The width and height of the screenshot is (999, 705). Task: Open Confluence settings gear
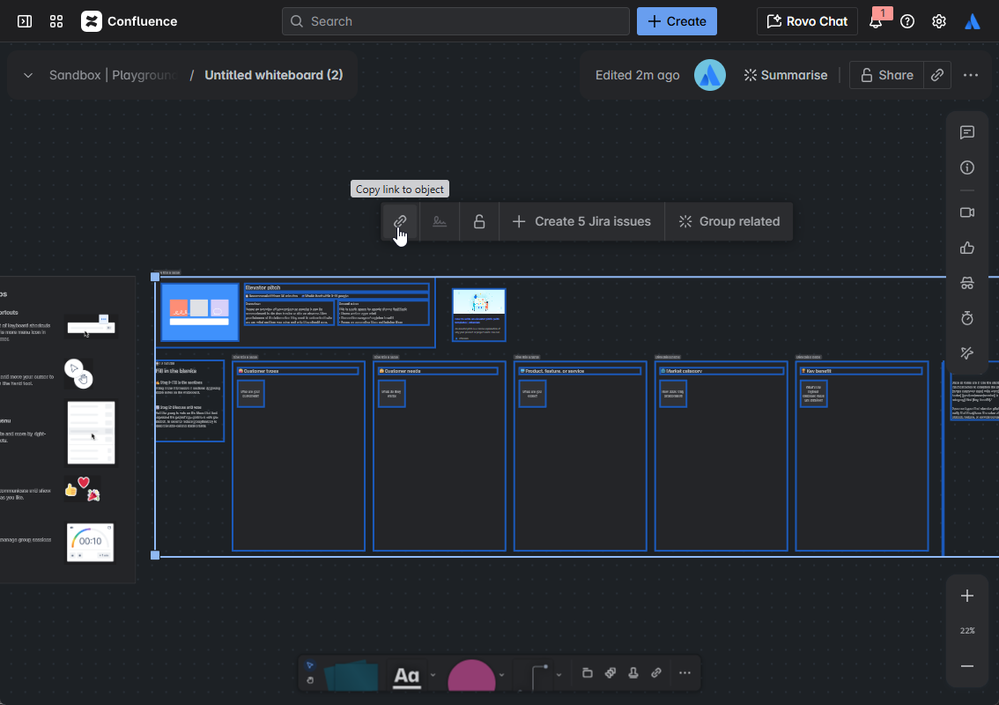[938, 21]
